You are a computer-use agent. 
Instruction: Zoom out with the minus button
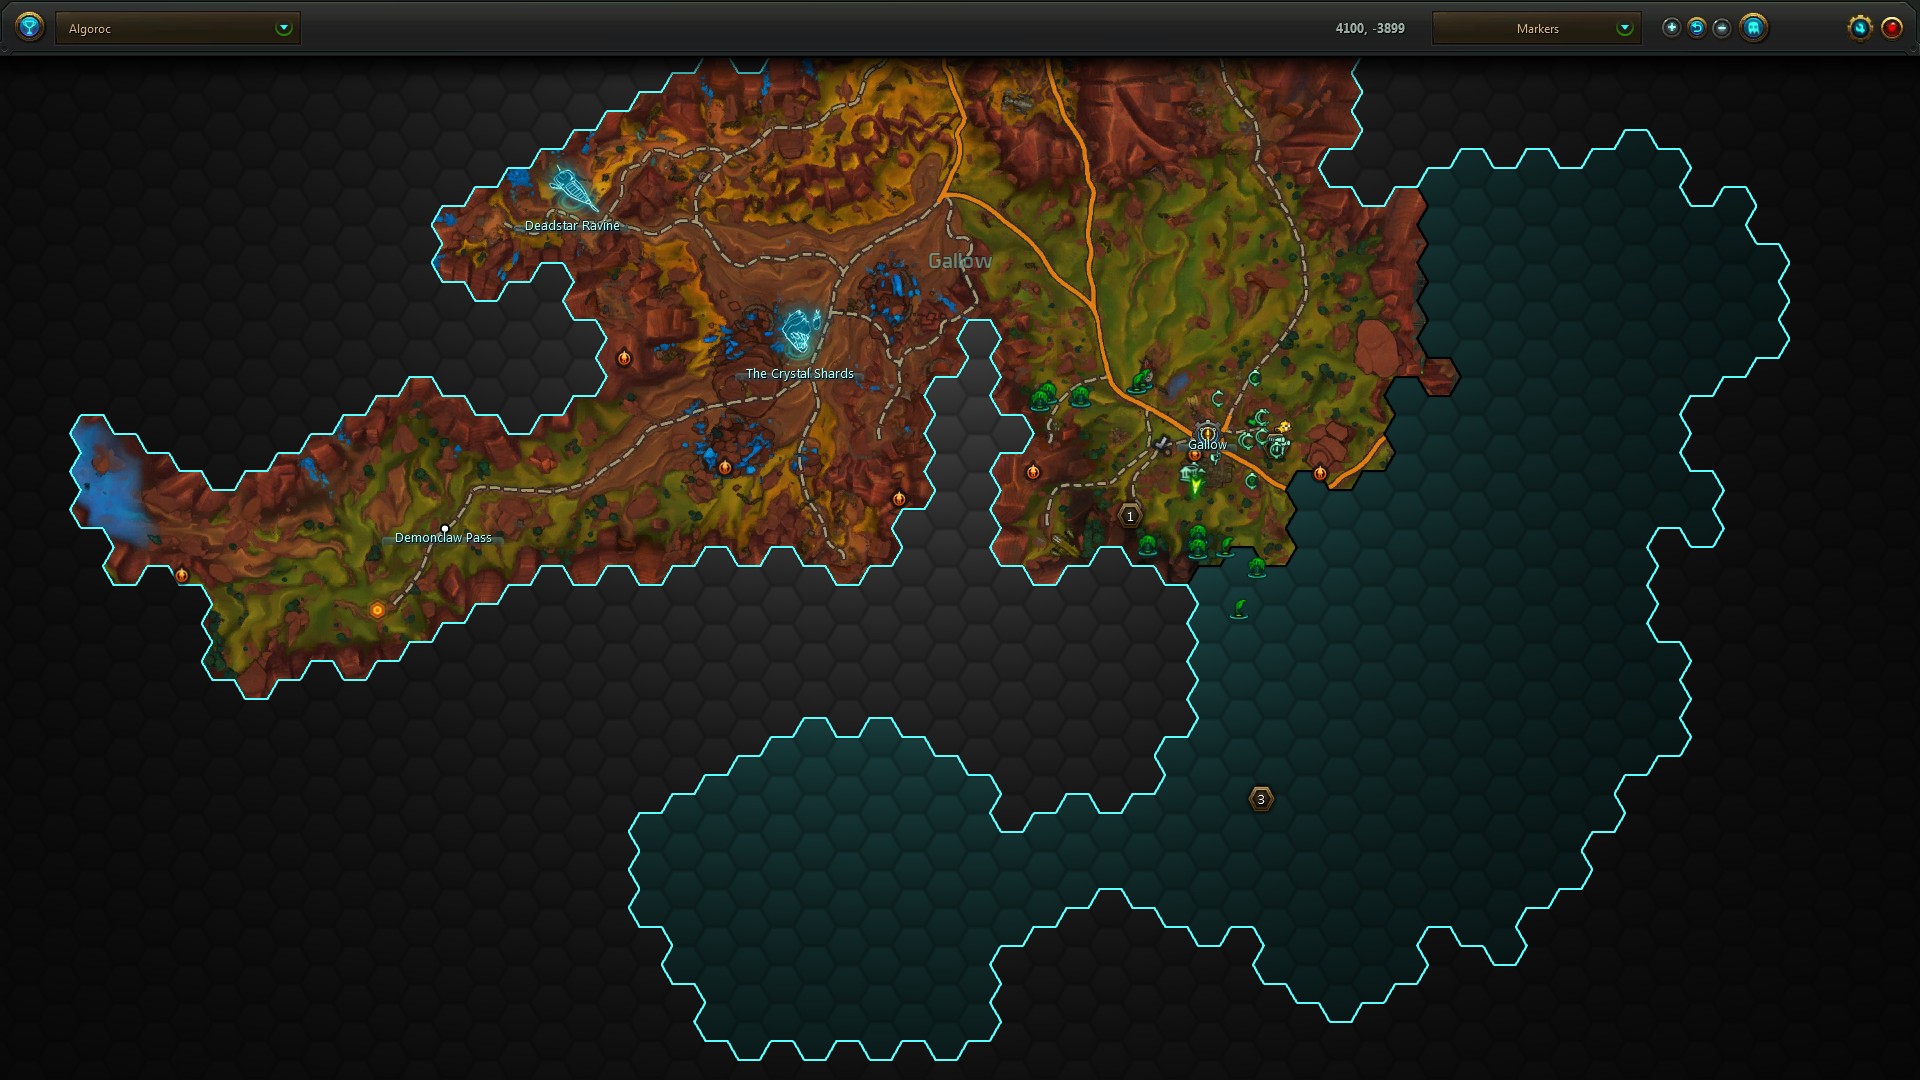point(1721,28)
